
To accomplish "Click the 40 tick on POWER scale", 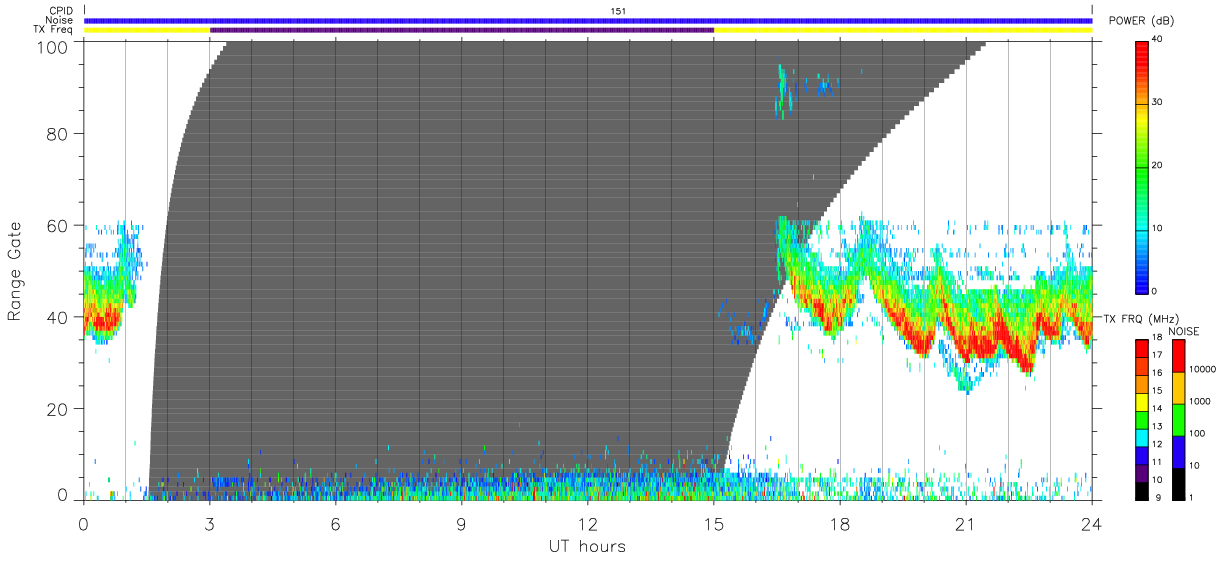I will click(x=1158, y=39).
